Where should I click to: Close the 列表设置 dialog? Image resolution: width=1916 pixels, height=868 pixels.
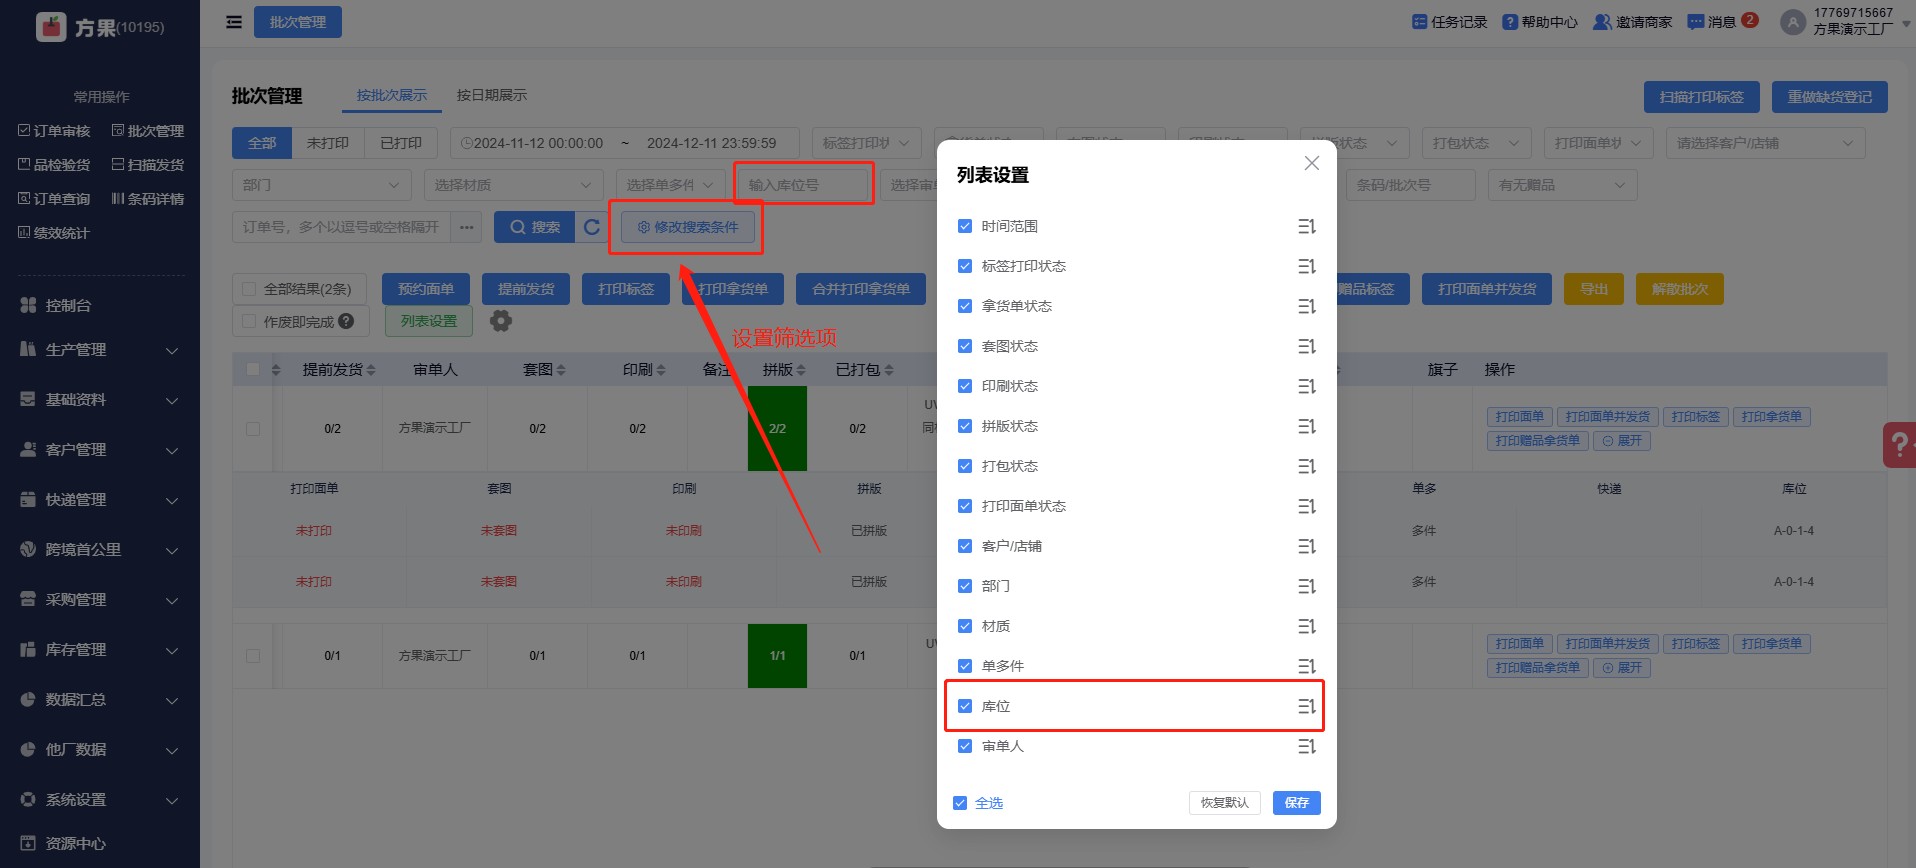tap(1312, 163)
